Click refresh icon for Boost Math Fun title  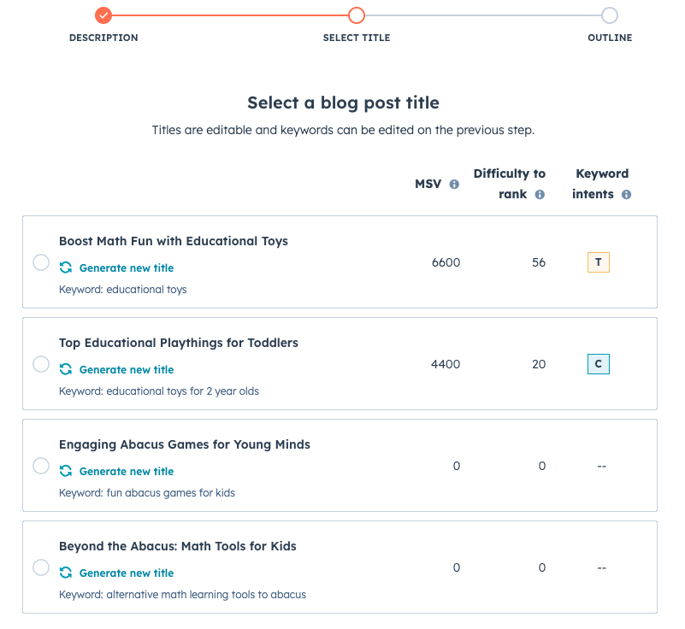[x=66, y=267]
